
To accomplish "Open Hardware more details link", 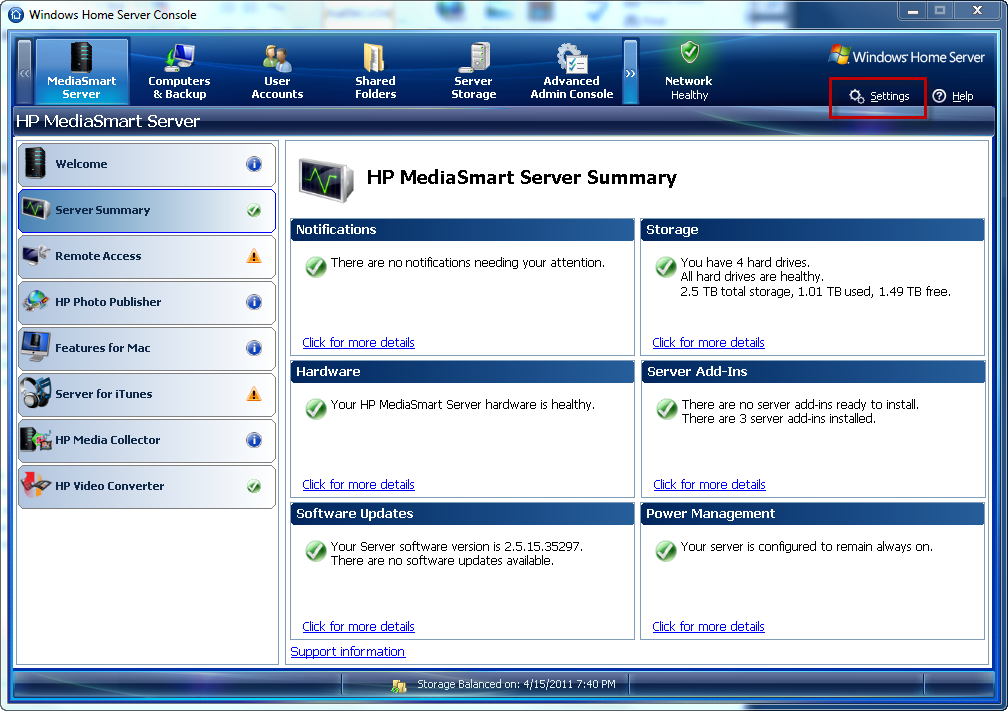I will point(358,485).
